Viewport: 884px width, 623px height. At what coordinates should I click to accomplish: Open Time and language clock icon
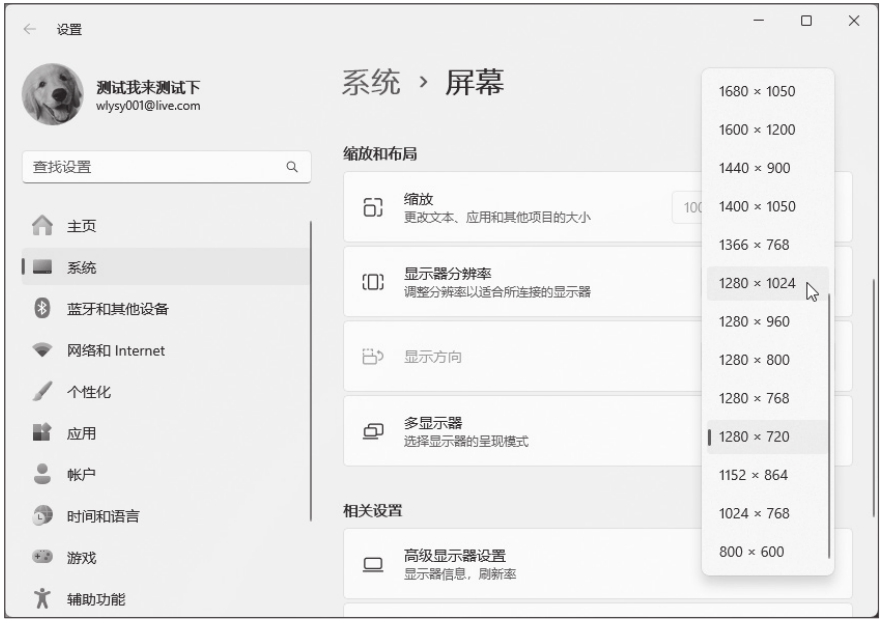(41, 517)
